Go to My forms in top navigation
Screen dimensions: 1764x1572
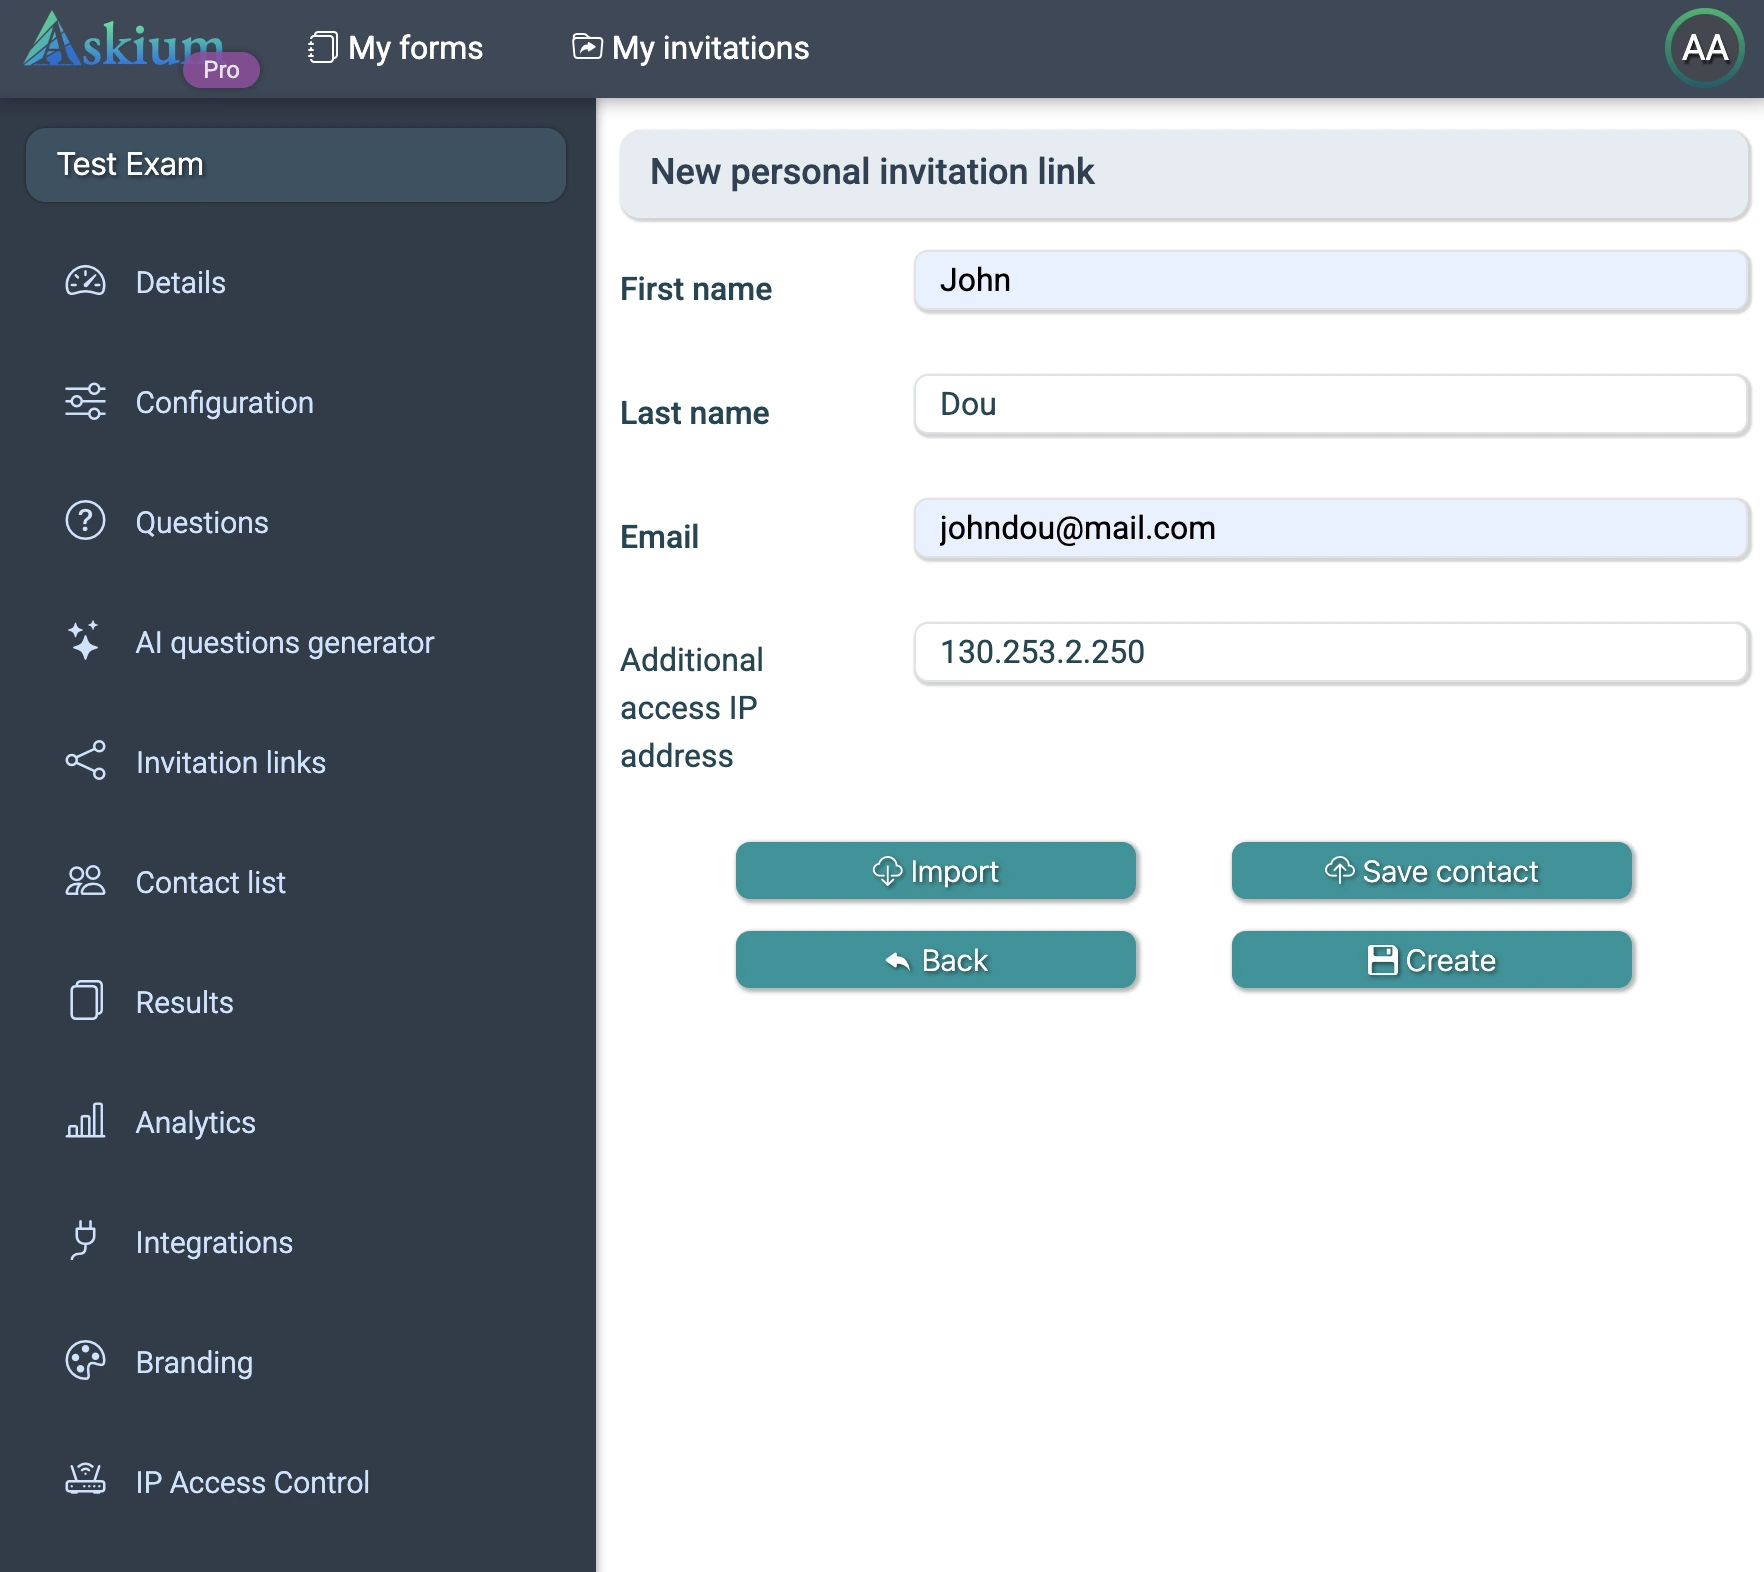[396, 48]
